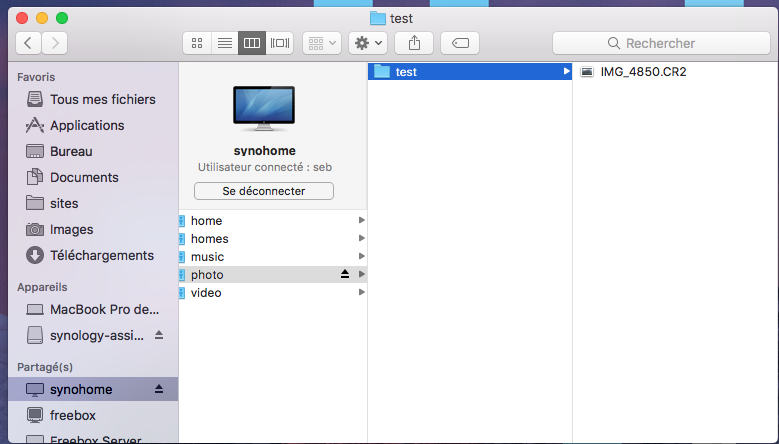Click the edit tags toolbar button

460,43
